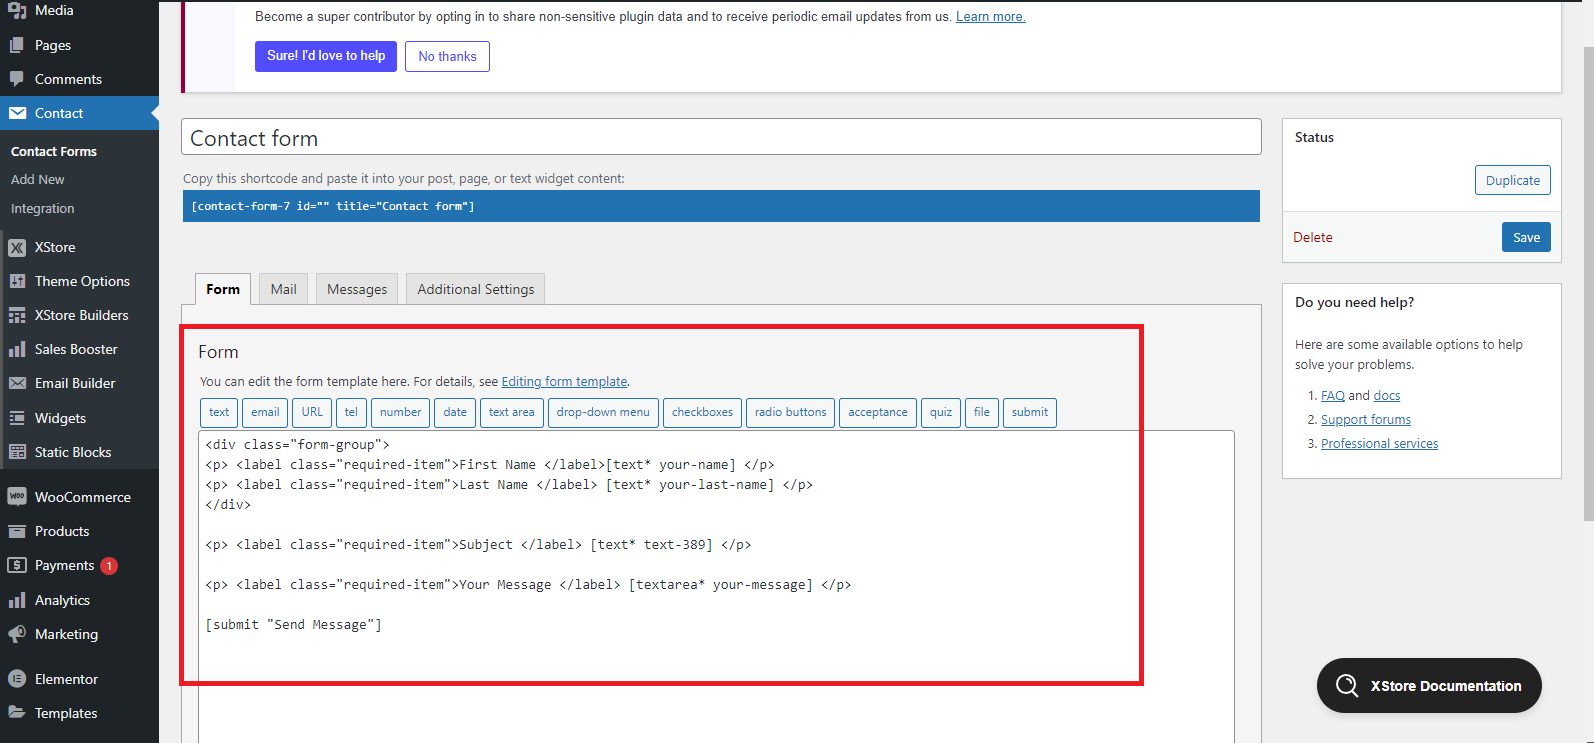The image size is (1594, 743).
Task: Click the Analytics chart icon
Action: tap(17, 600)
